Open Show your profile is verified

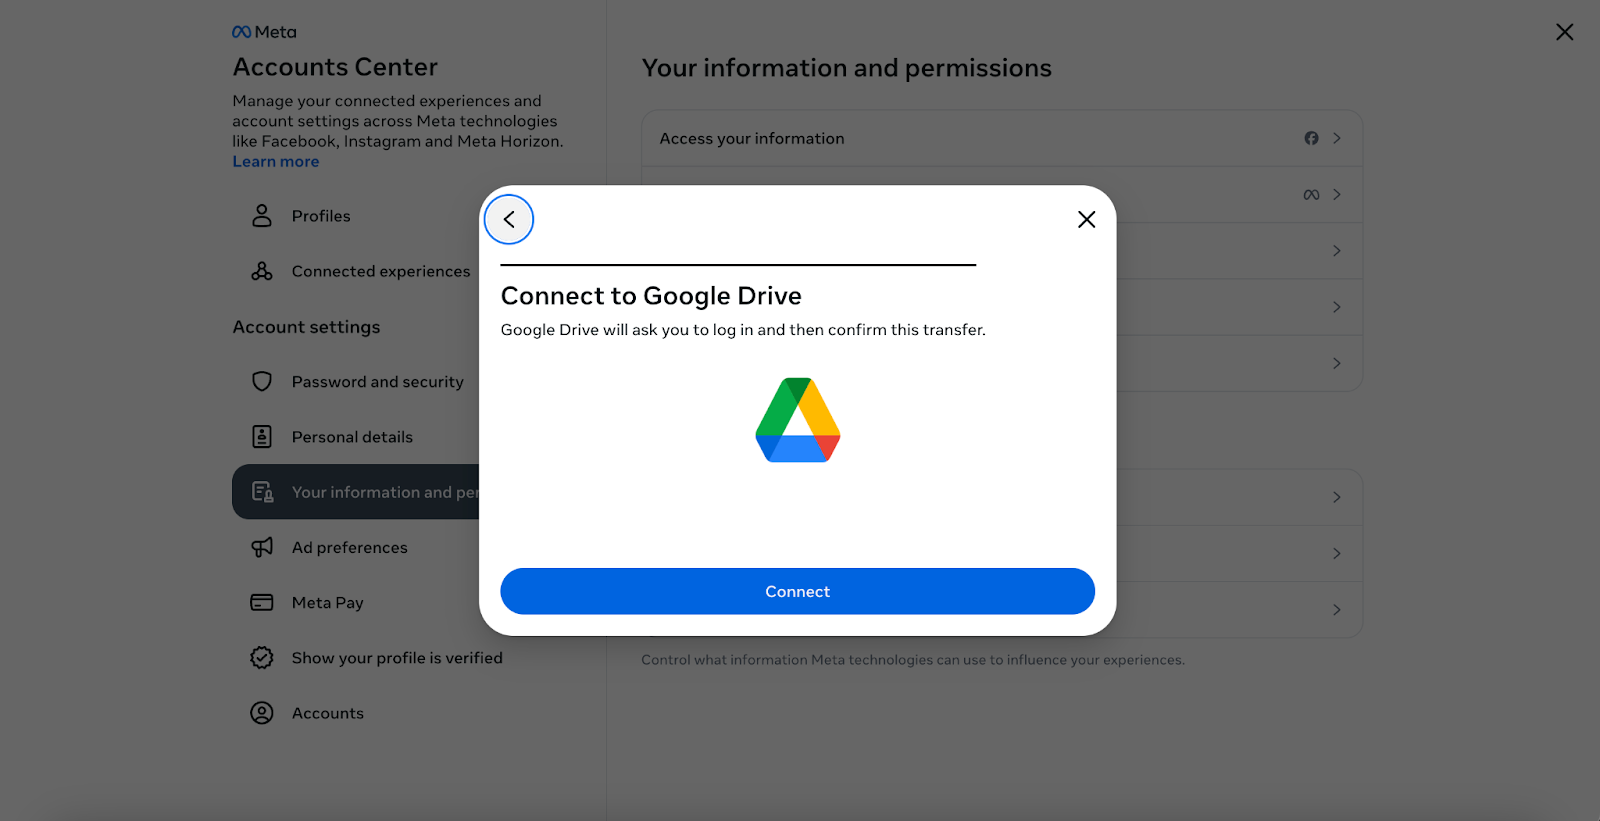[396, 658]
